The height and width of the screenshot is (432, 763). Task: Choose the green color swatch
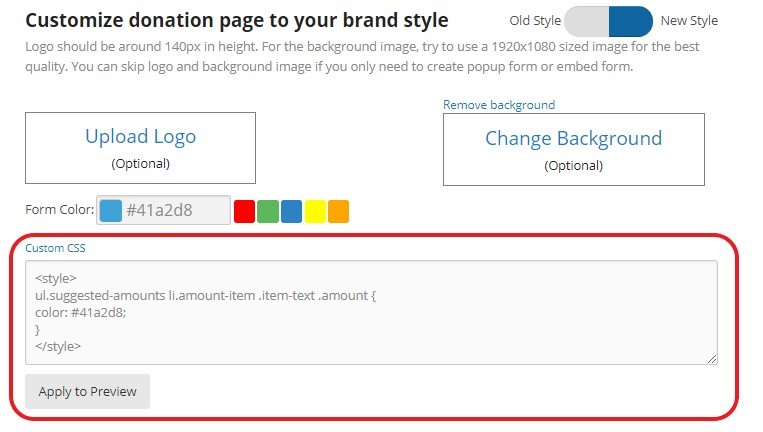[268, 211]
